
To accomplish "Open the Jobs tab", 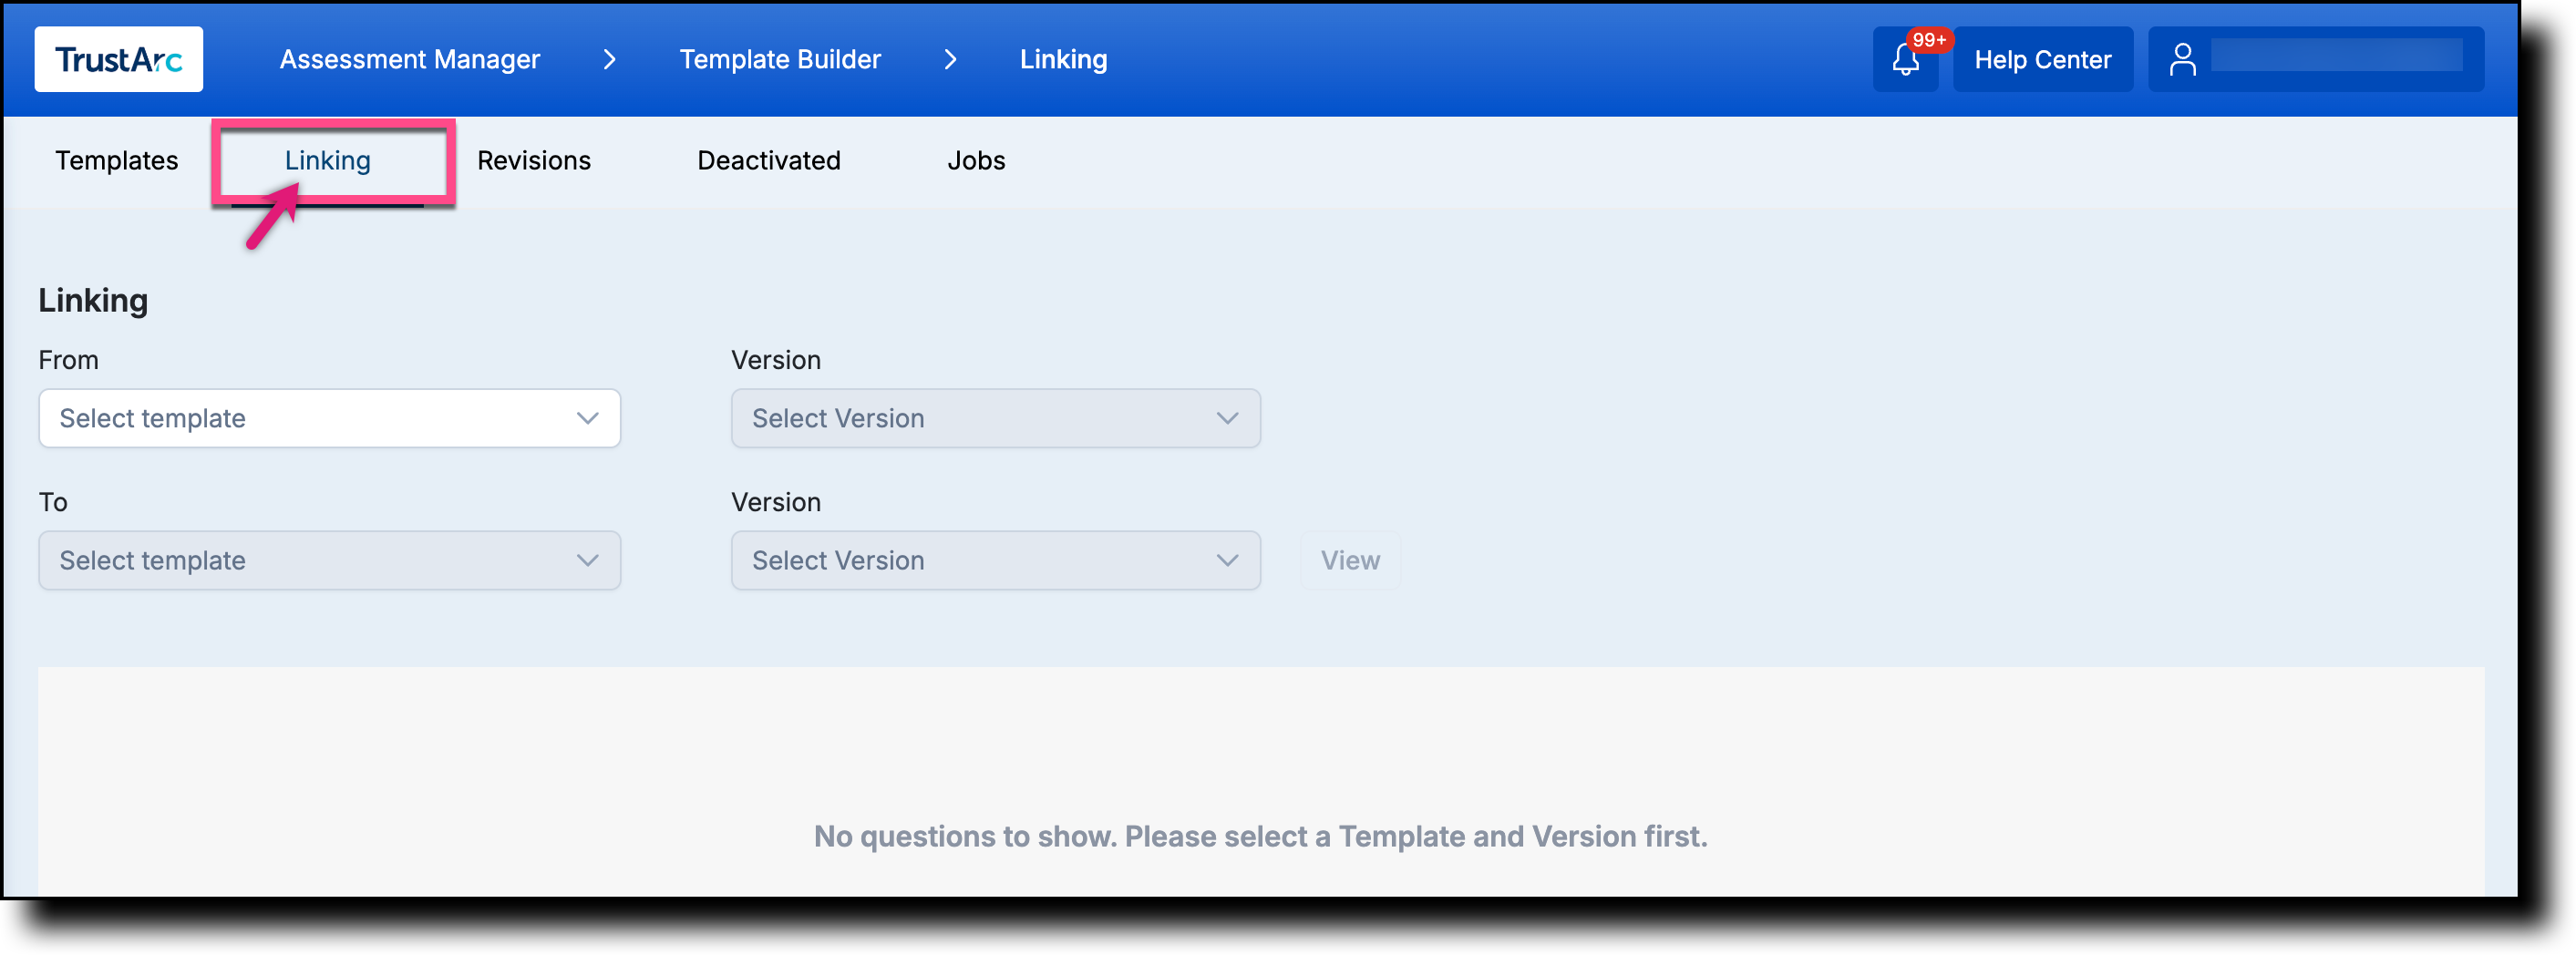I will (975, 160).
